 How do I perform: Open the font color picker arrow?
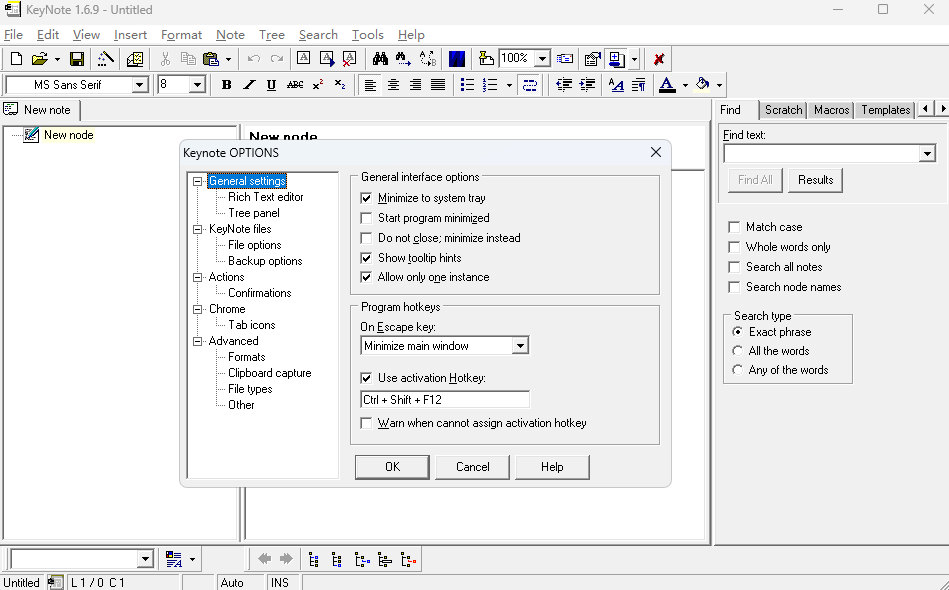685,85
